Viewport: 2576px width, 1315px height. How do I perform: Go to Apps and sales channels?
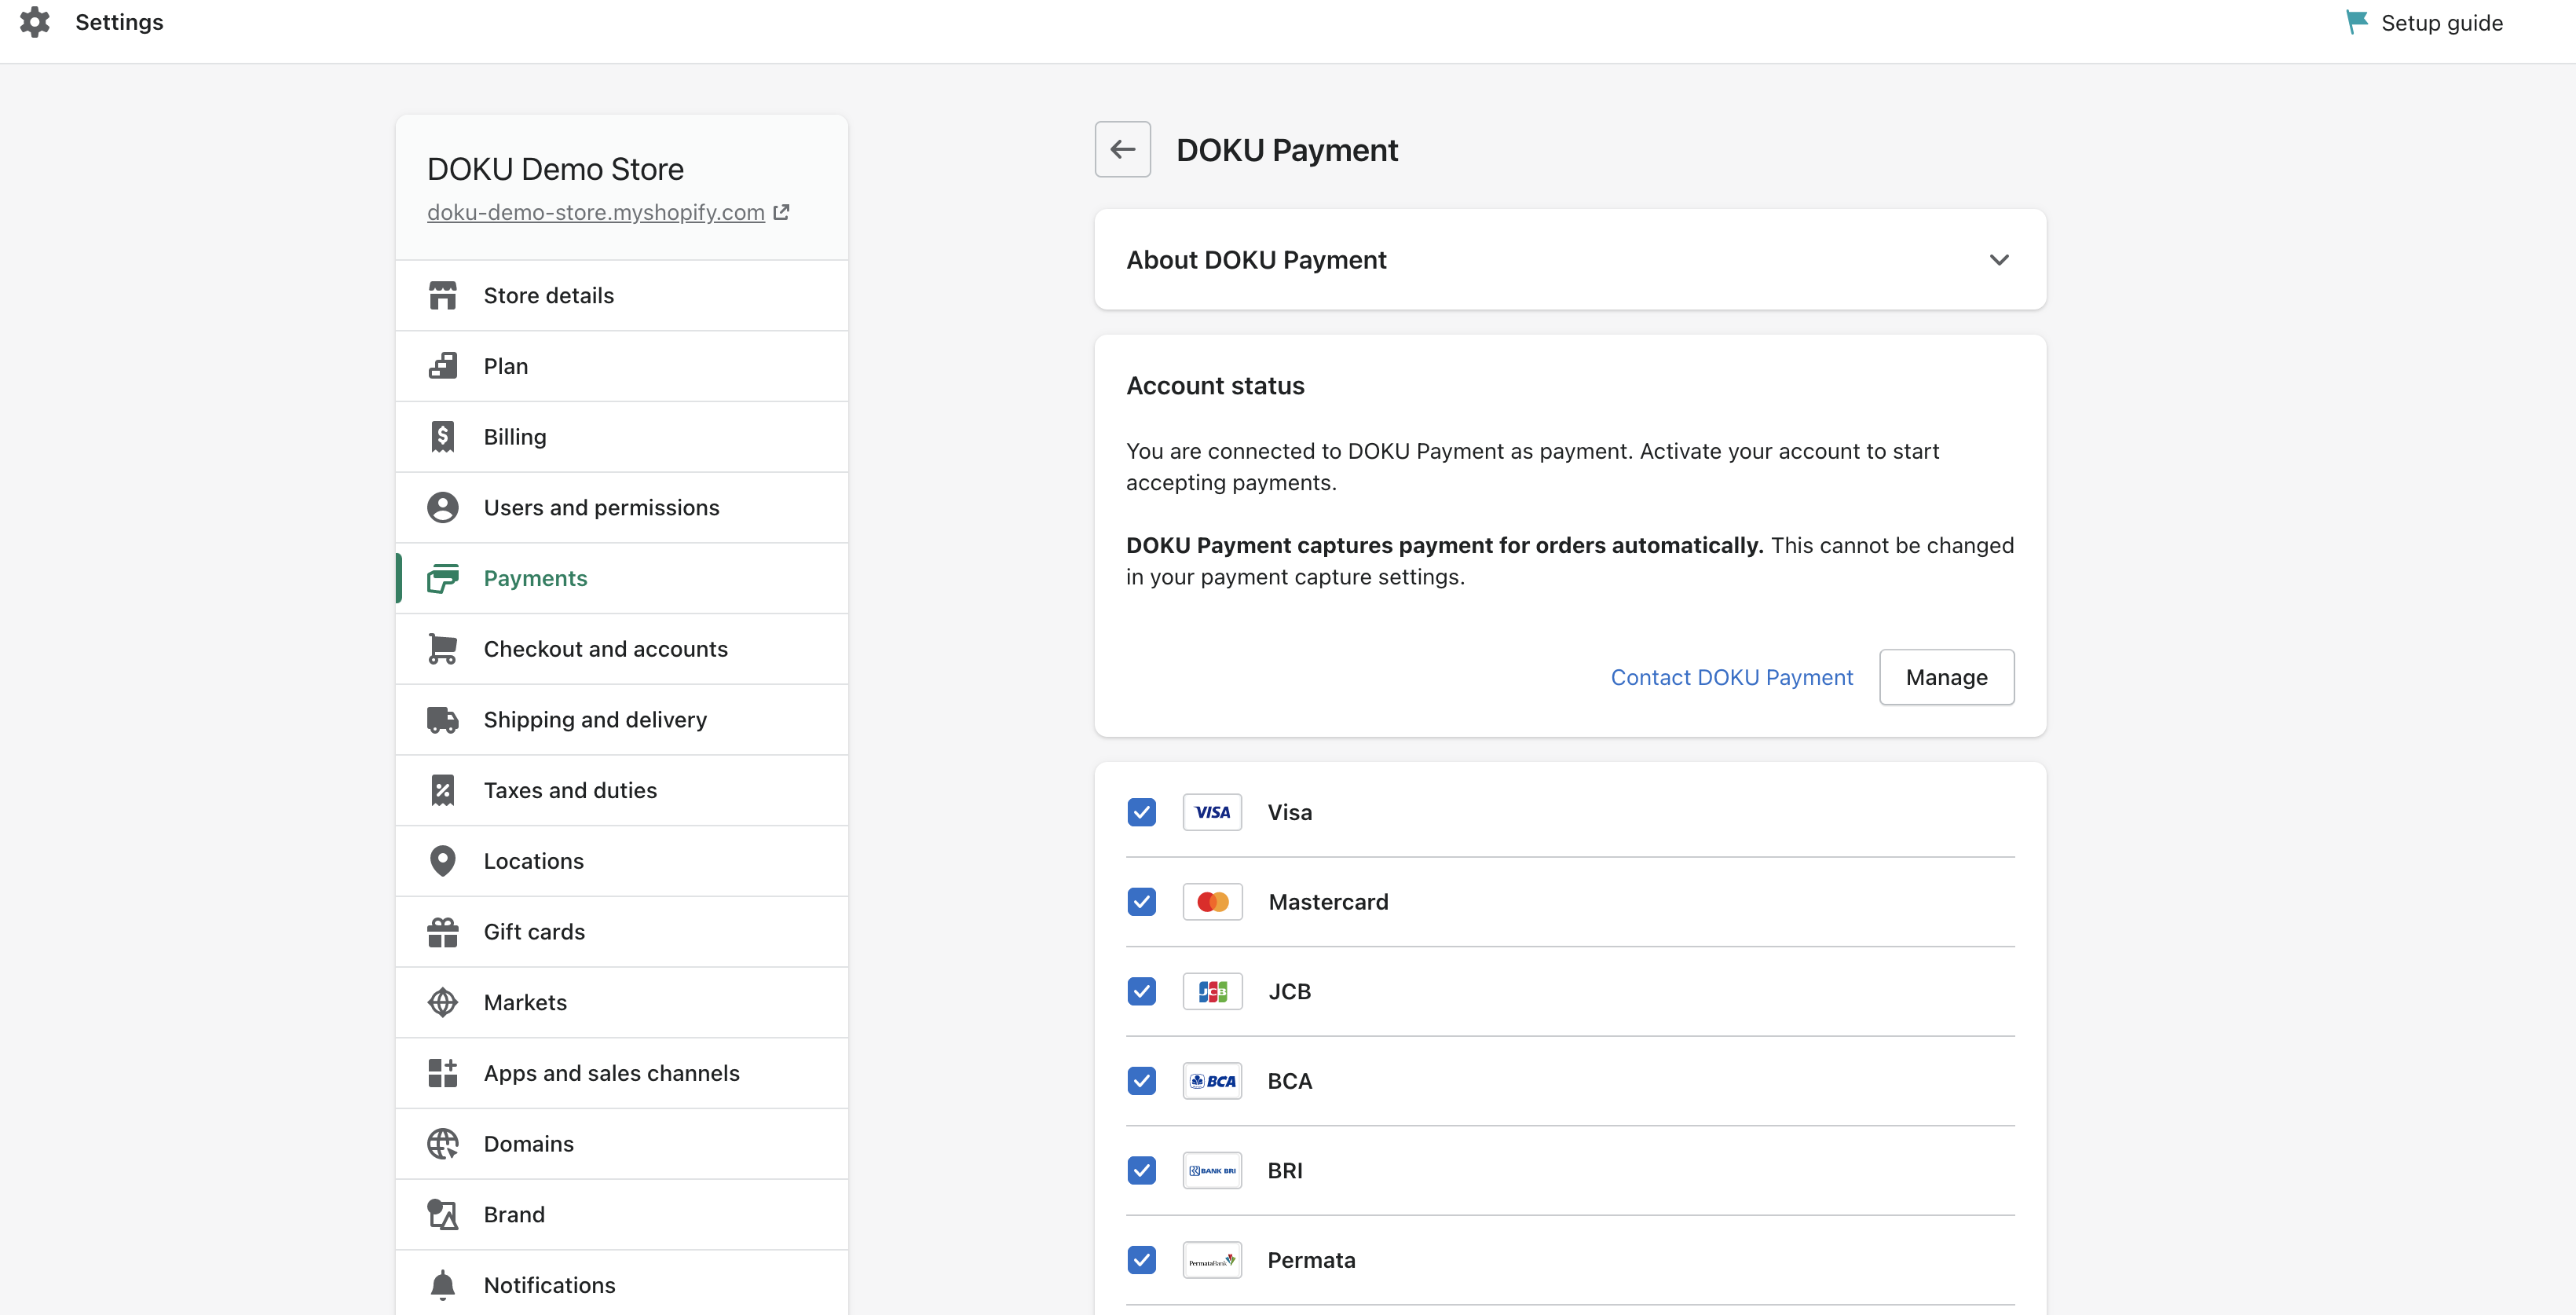[x=622, y=1073]
